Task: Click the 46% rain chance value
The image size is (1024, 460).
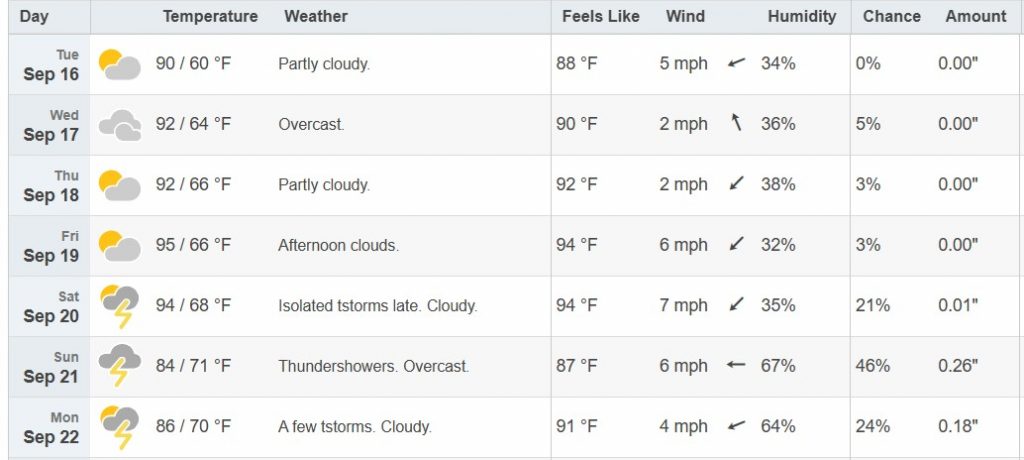Action: pyautogui.click(x=873, y=366)
